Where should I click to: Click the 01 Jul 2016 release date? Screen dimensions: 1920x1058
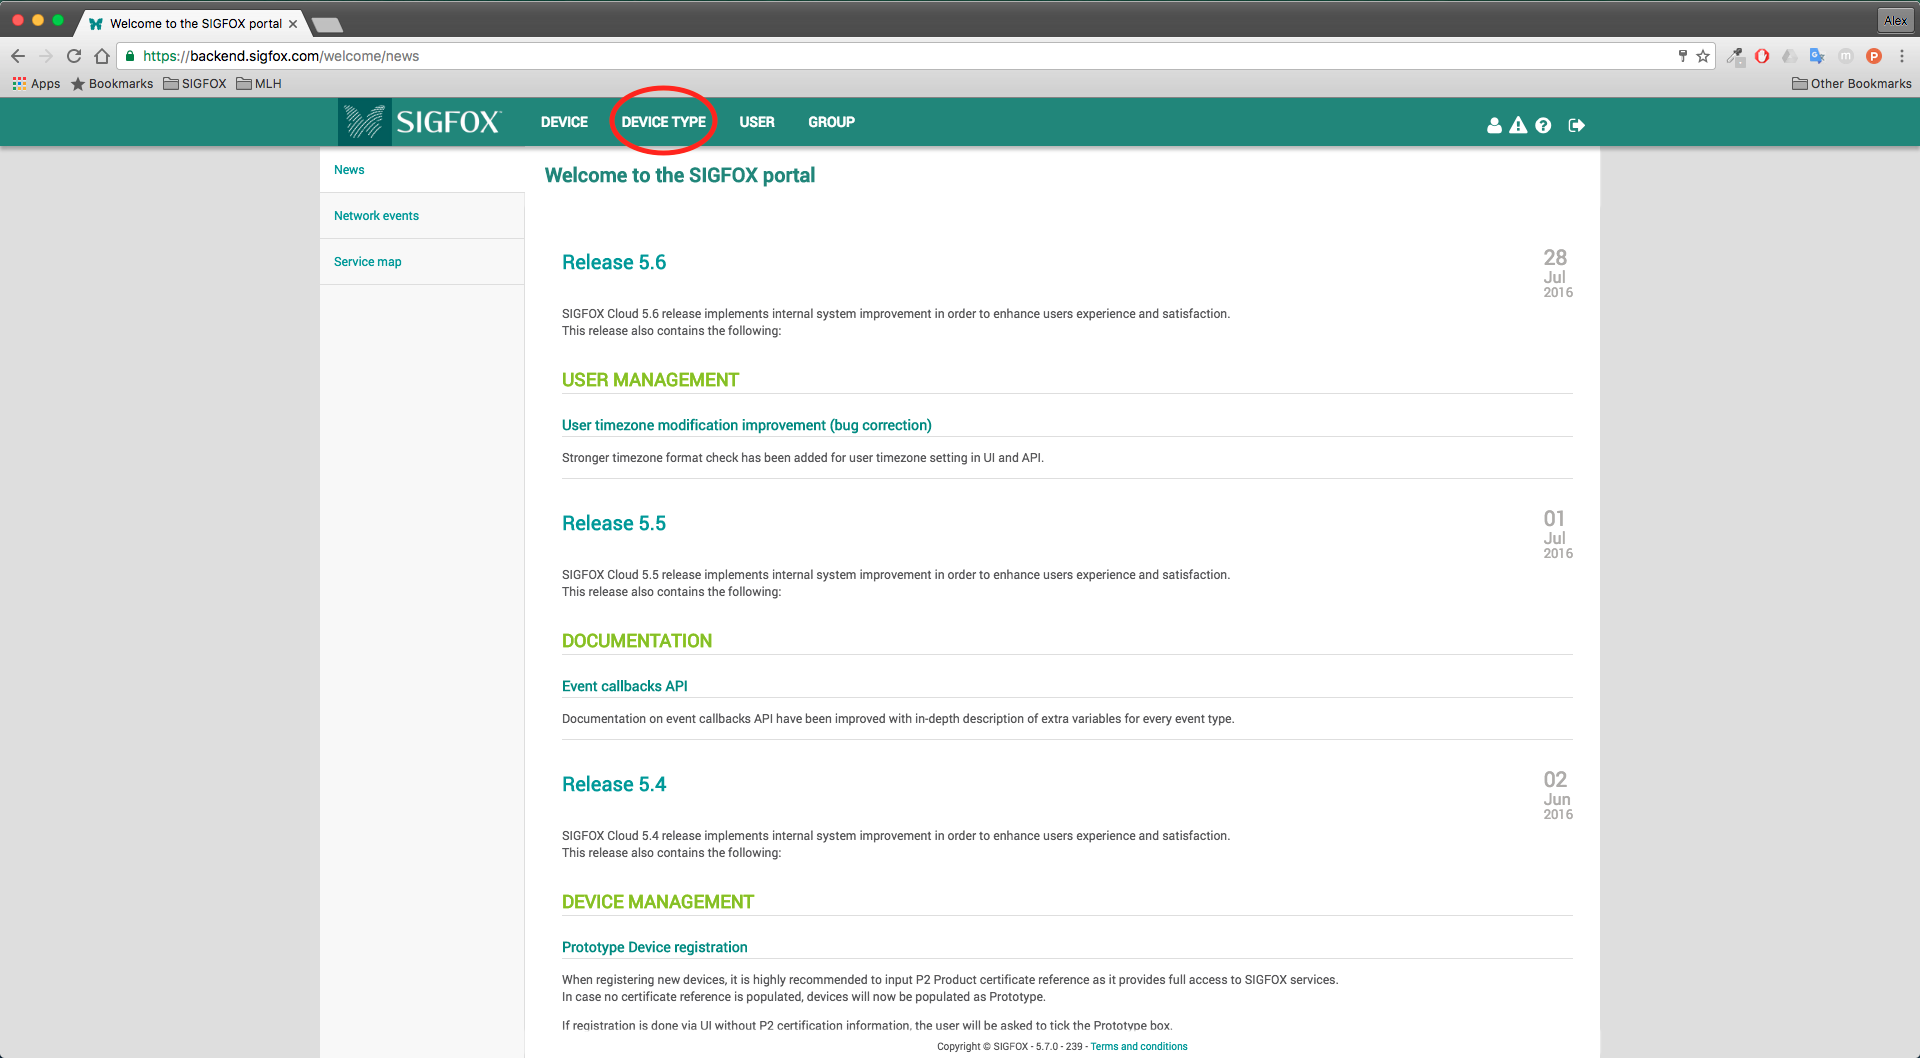pyautogui.click(x=1557, y=534)
